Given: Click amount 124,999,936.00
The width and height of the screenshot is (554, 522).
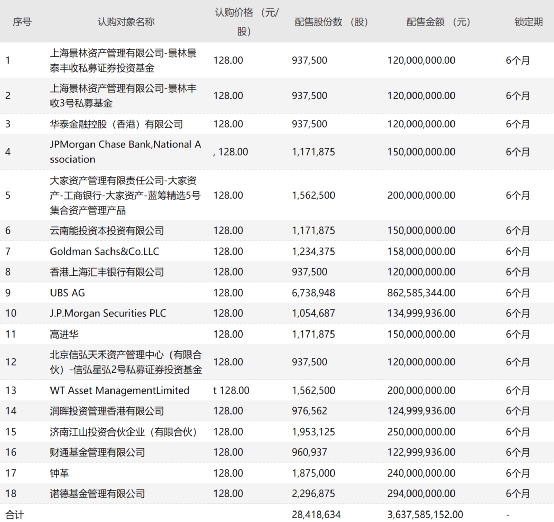Looking at the screenshot, I should (421, 411).
